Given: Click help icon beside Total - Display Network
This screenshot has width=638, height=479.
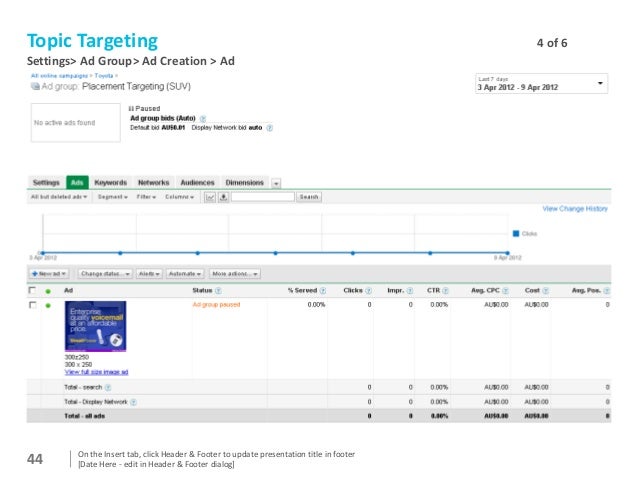Looking at the screenshot, I should tap(135, 401).
